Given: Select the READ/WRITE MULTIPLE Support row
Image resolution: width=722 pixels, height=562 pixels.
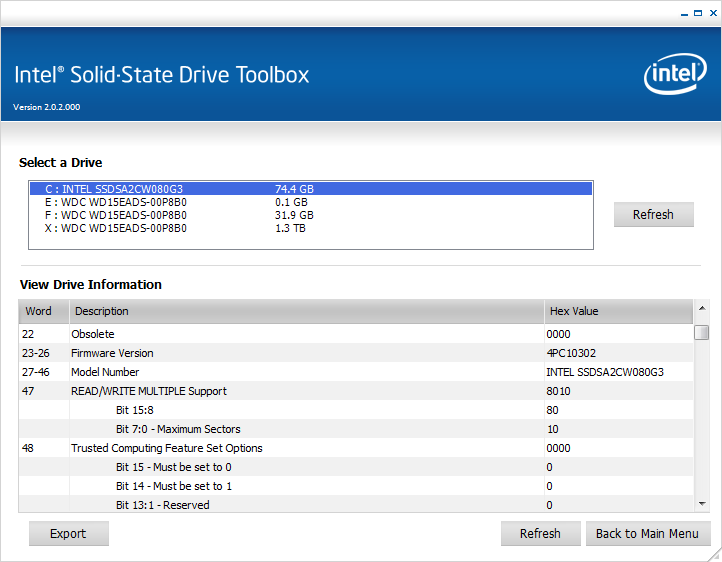Looking at the screenshot, I should [305, 391].
